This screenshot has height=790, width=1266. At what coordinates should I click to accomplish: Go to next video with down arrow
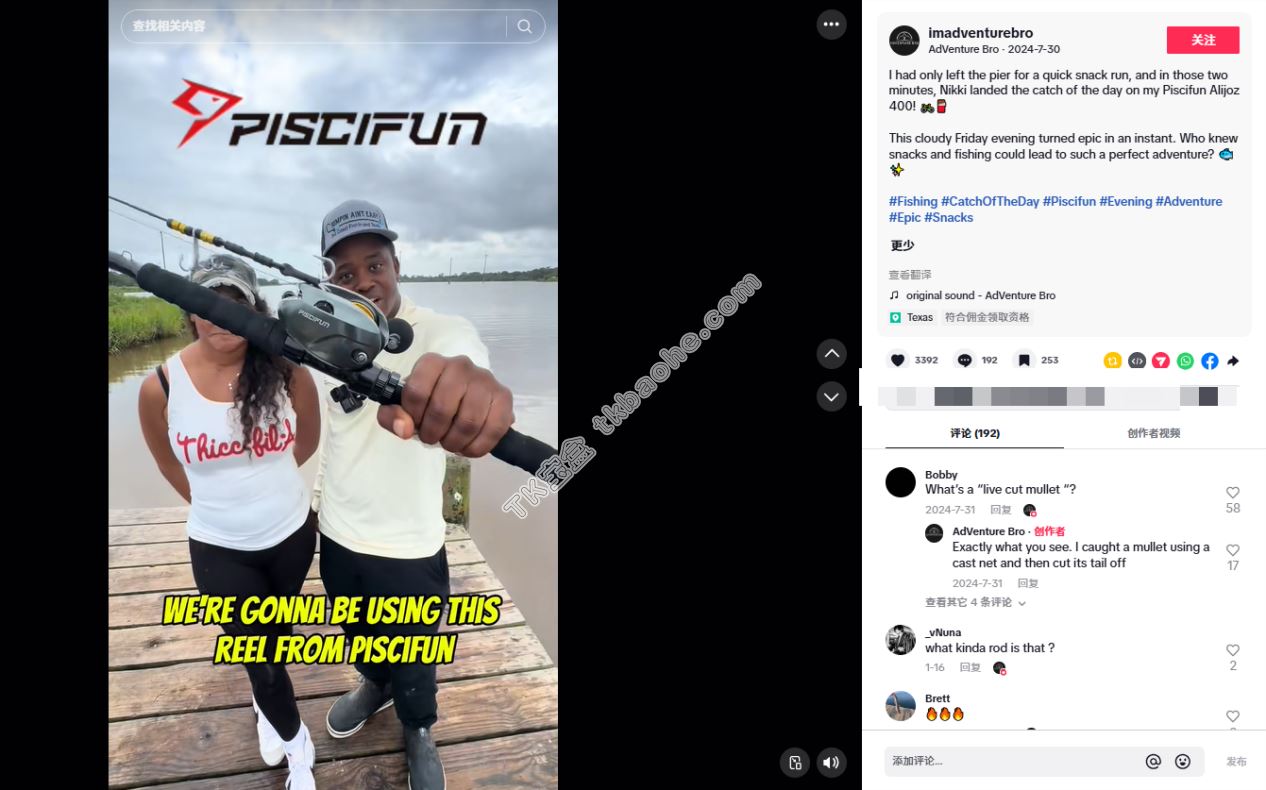coord(831,397)
